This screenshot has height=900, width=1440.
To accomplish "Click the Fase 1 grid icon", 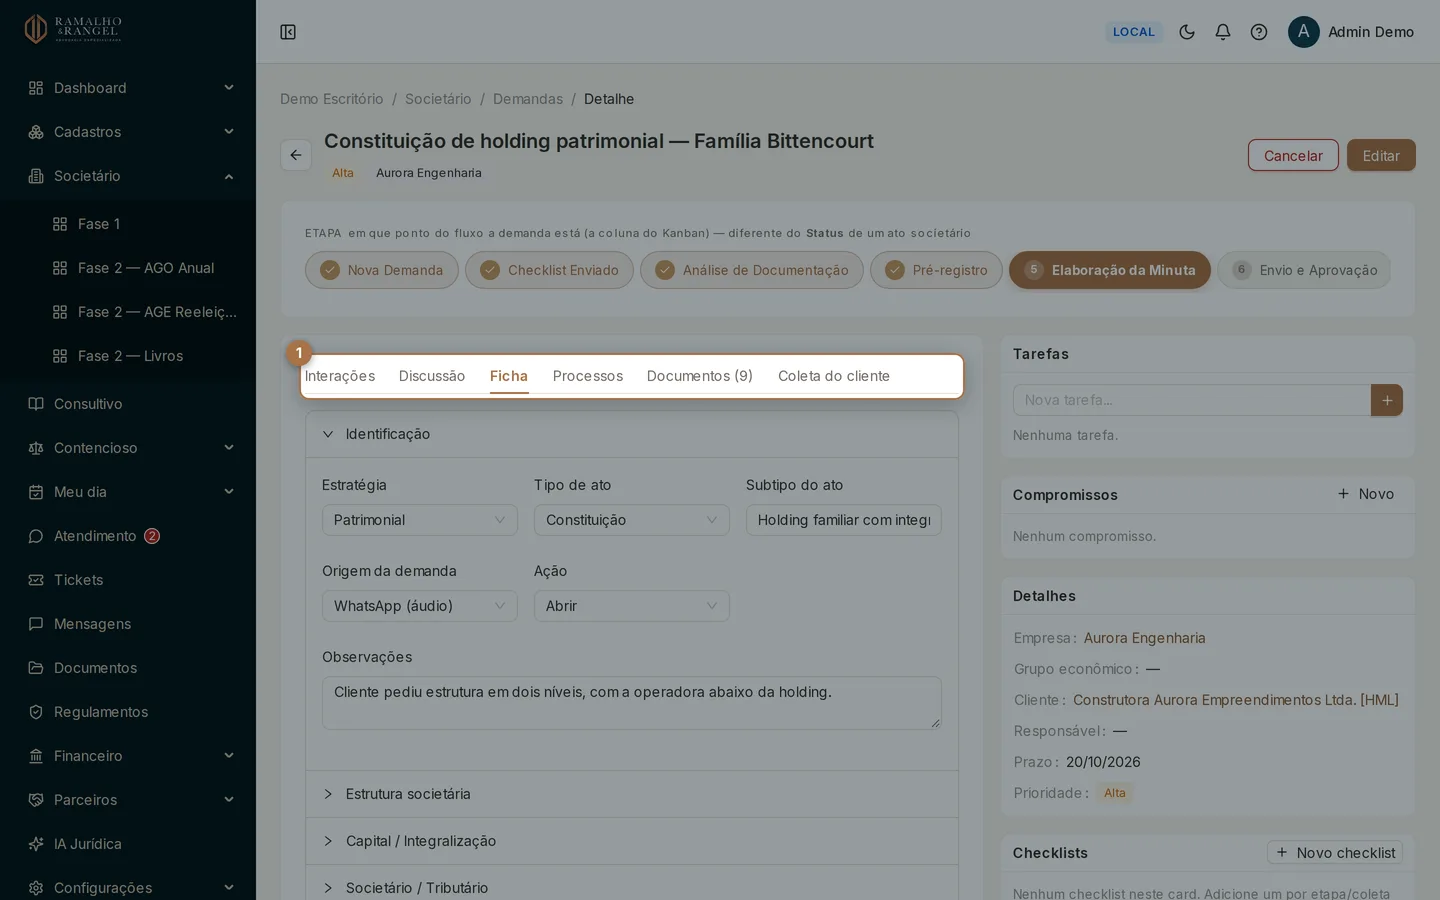I will coord(60,224).
